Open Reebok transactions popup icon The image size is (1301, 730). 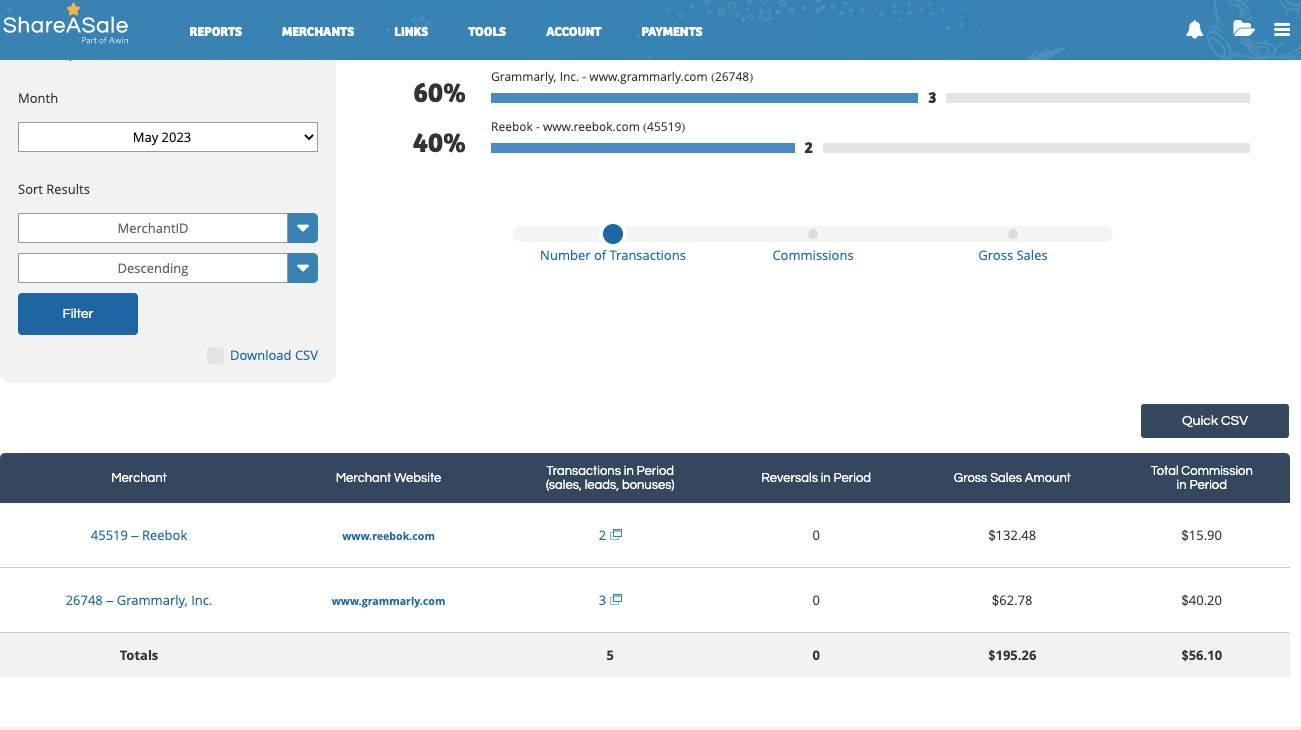point(616,535)
